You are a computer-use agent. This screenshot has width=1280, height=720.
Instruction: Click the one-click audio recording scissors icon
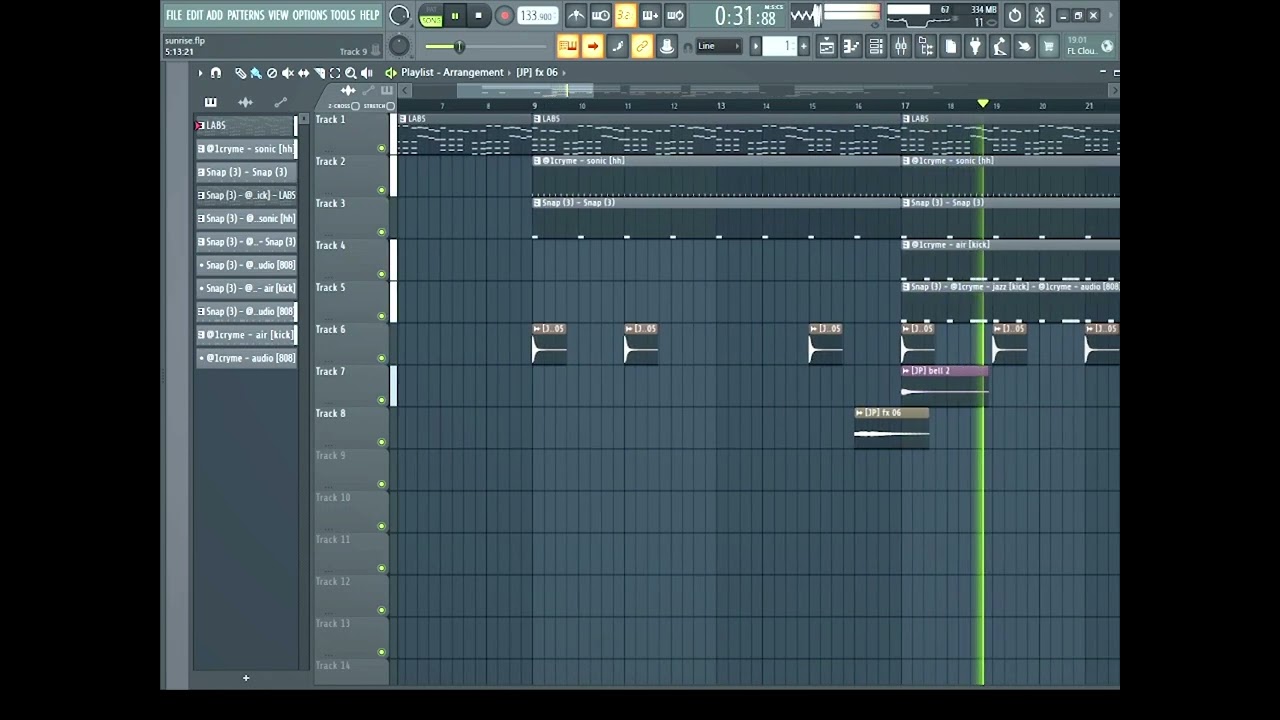(1040, 15)
